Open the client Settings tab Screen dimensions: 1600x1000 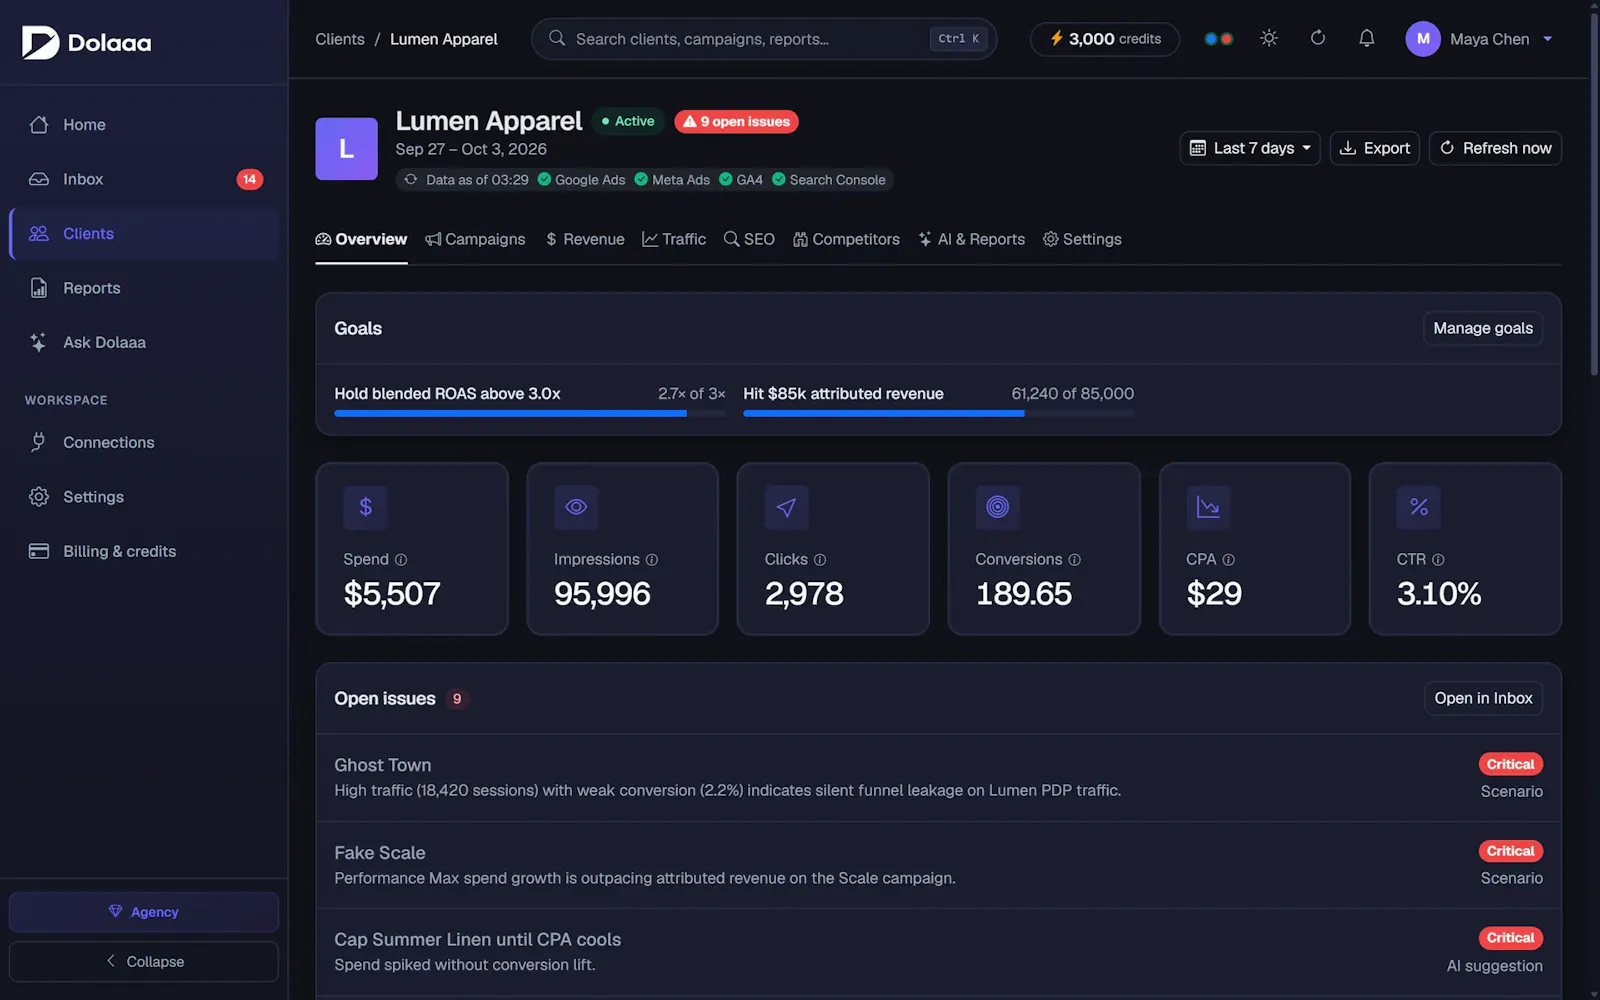[x=1082, y=239]
